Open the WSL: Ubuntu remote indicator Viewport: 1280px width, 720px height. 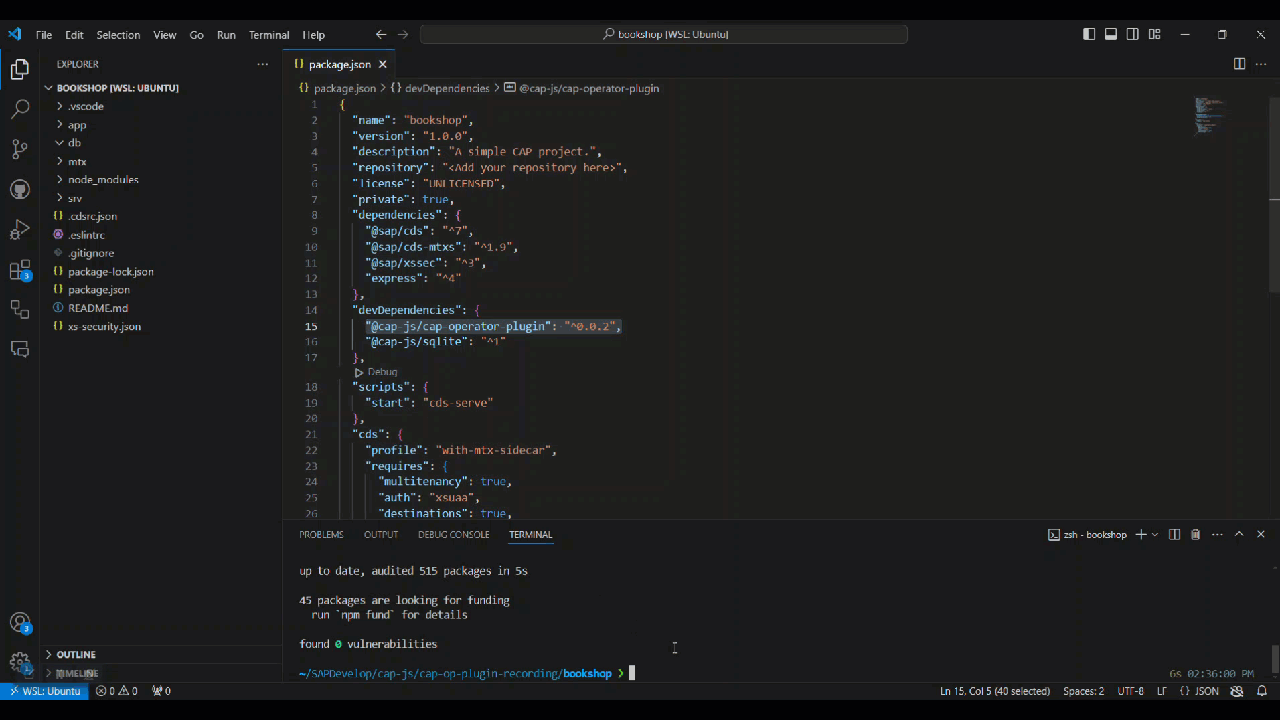coord(44,691)
